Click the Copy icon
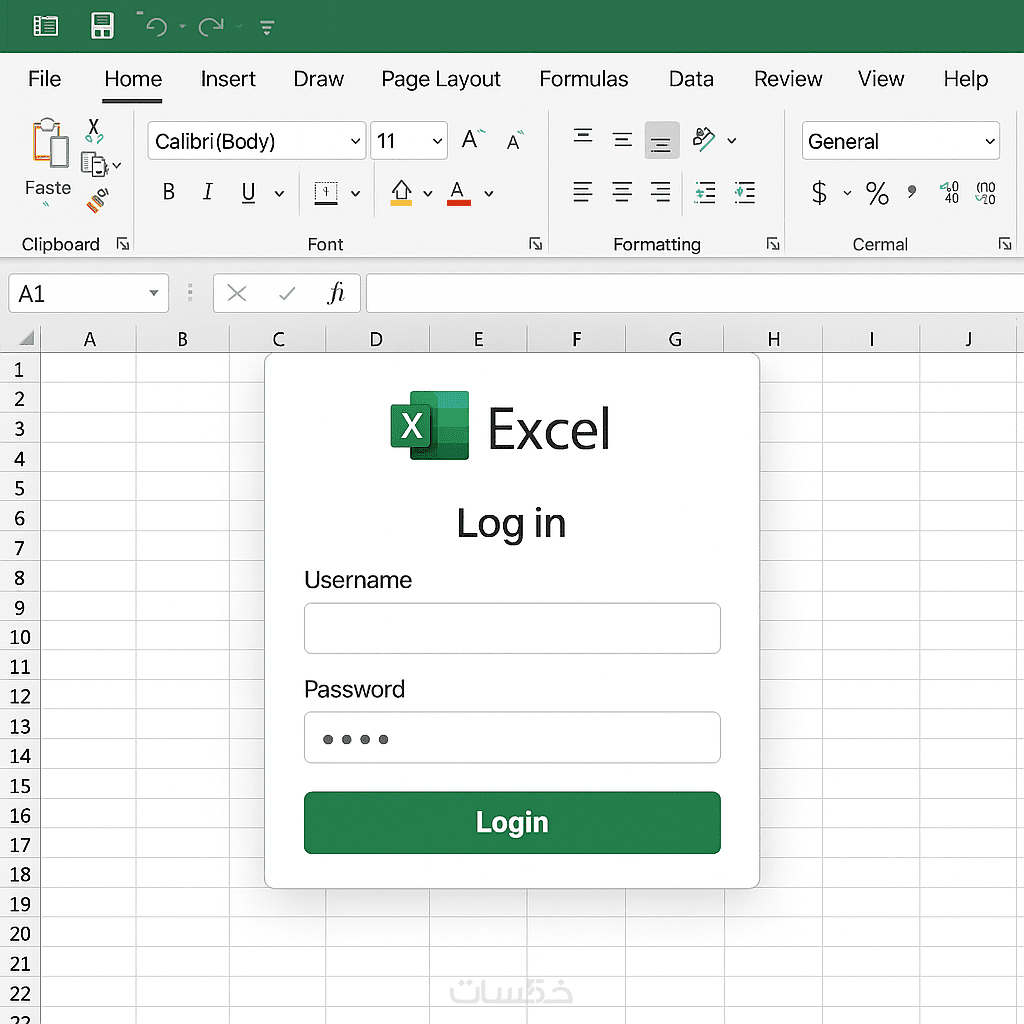1024x1024 pixels. tap(94, 164)
